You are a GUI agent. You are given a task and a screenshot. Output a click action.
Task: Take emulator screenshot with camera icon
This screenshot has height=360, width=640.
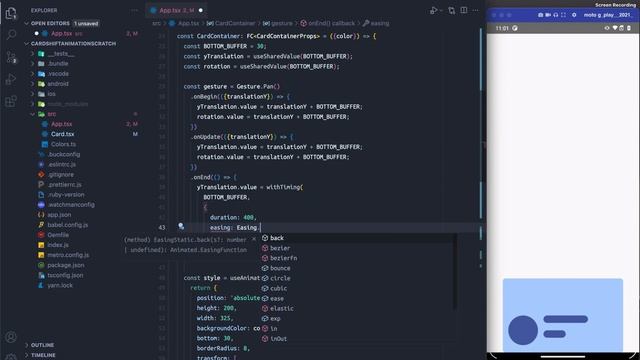(x=540, y=15)
